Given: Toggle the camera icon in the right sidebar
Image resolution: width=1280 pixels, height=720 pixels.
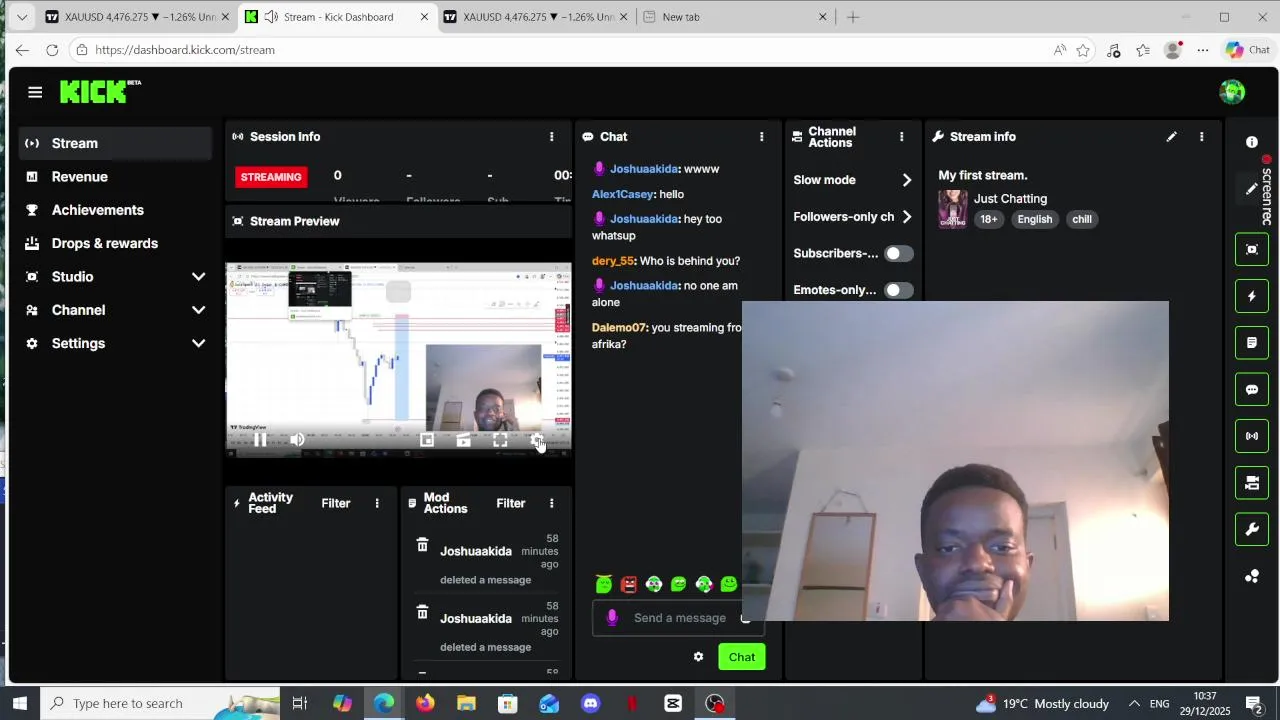Looking at the screenshot, I should tap(1252, 483).
